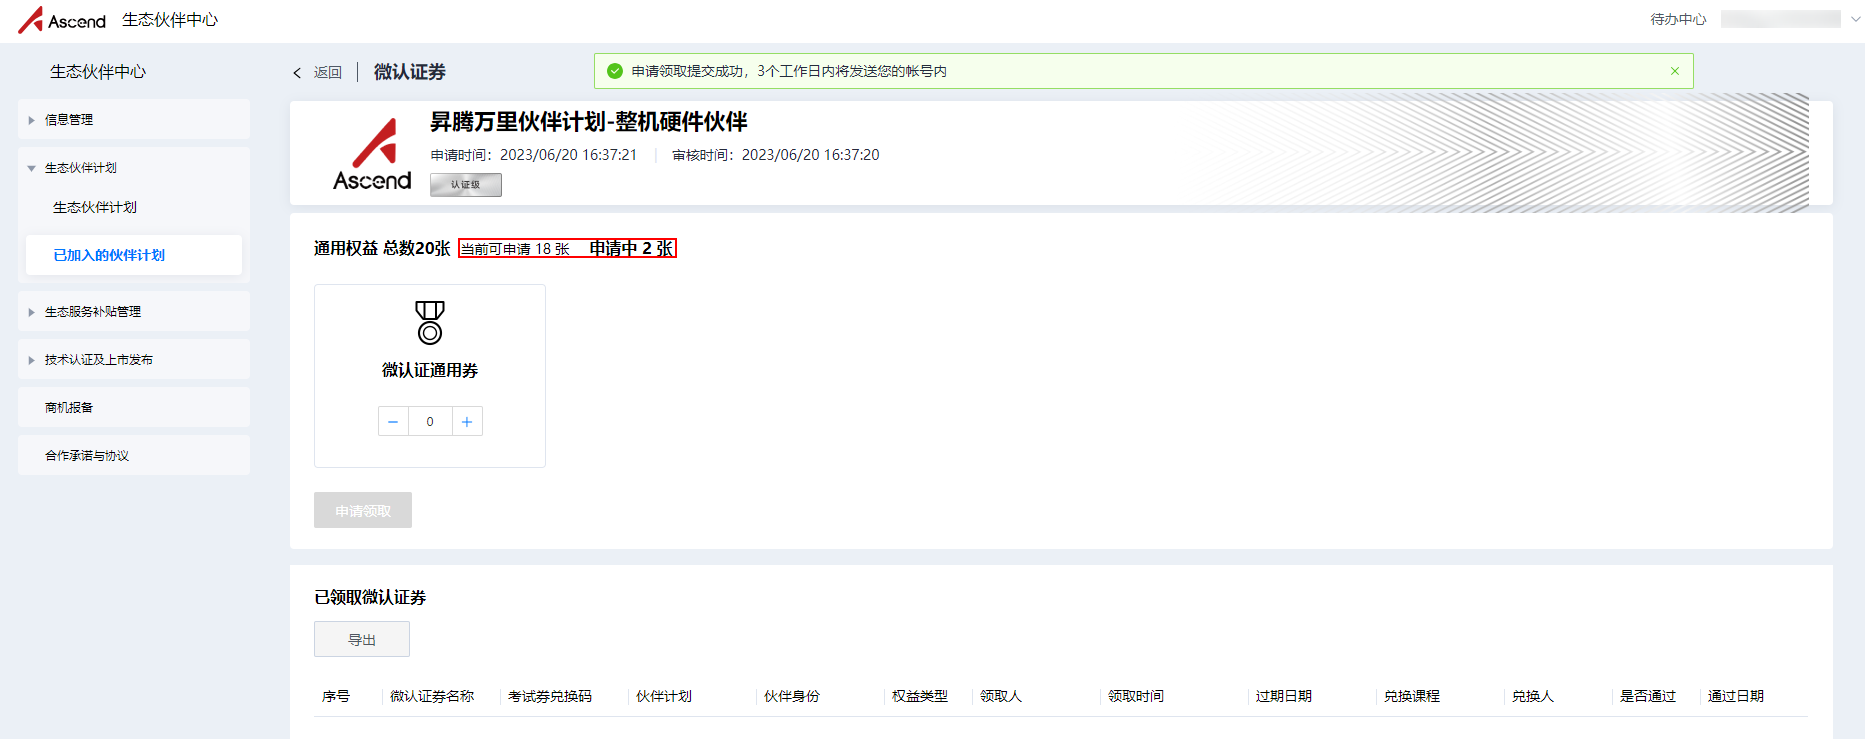
Task: Go back via the 返回 link
Action: (328, 72)
